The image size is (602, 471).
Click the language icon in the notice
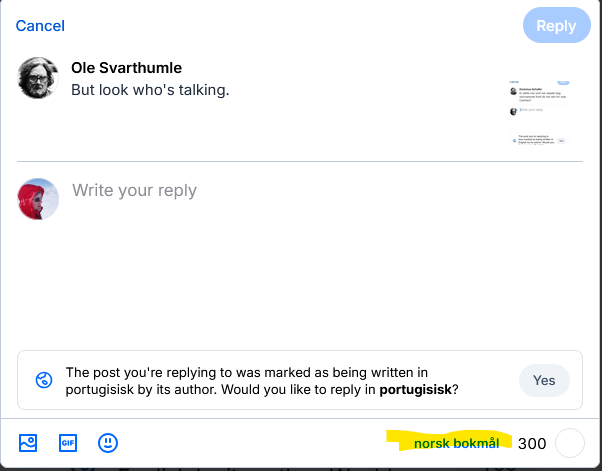[x=43, y=380]
